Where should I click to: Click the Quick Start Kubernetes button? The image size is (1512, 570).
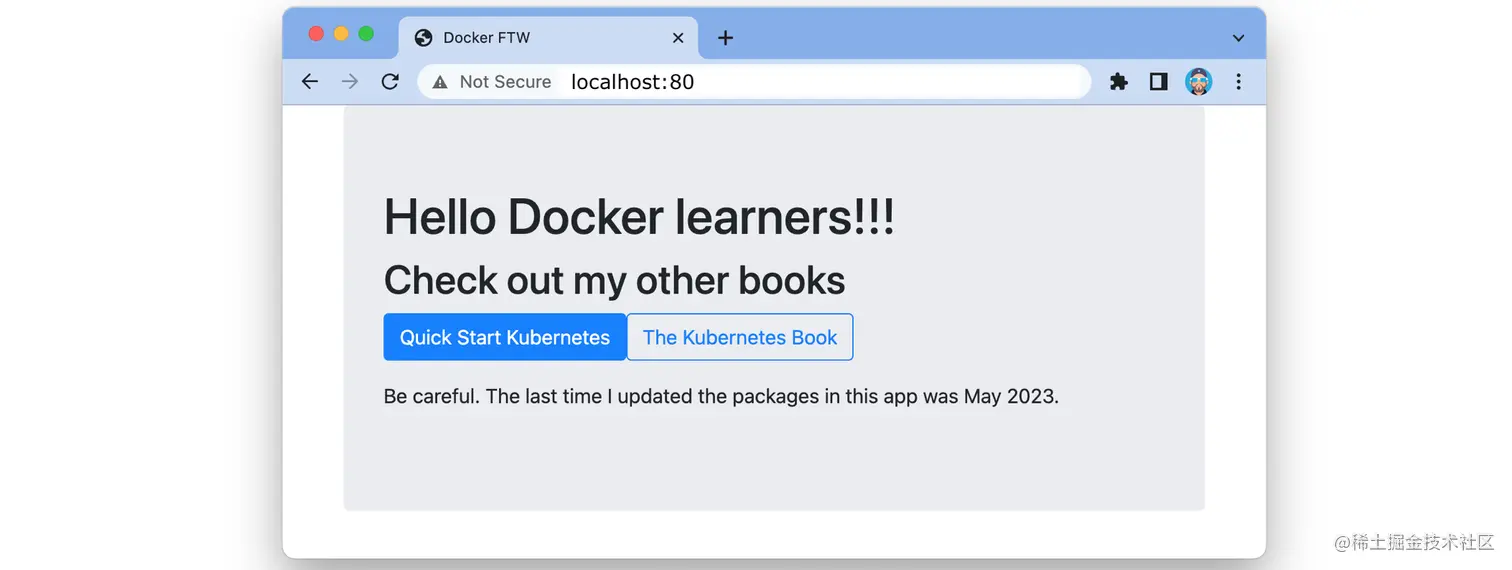point(505,337)
